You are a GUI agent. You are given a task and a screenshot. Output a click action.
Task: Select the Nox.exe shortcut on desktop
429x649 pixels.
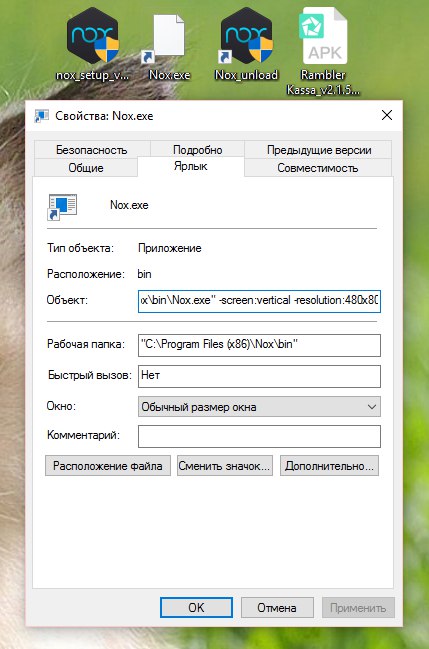[x=169, y=47]
